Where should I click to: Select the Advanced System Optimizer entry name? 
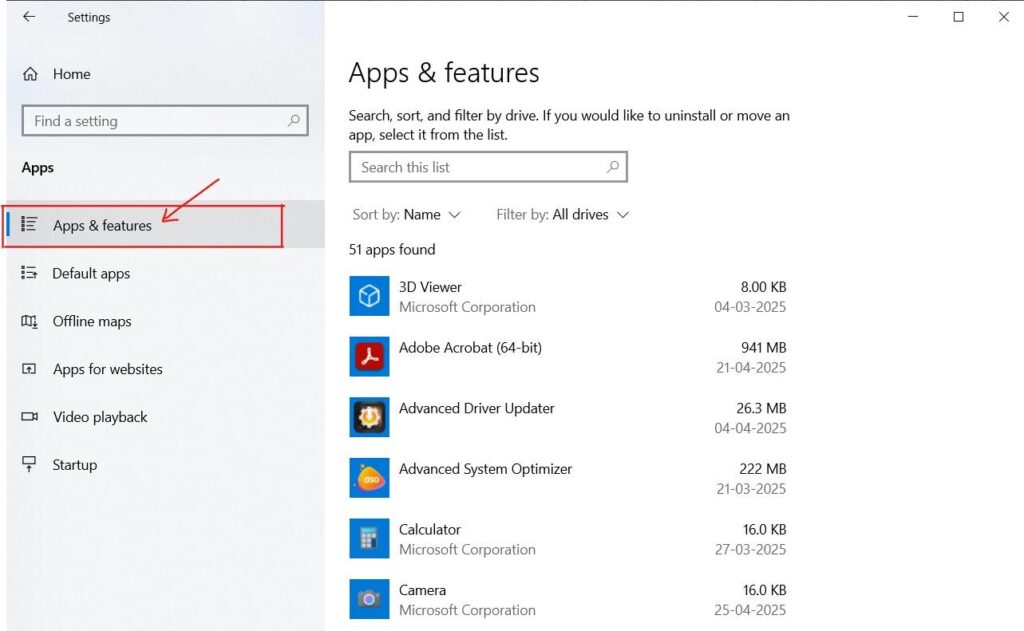485,469
